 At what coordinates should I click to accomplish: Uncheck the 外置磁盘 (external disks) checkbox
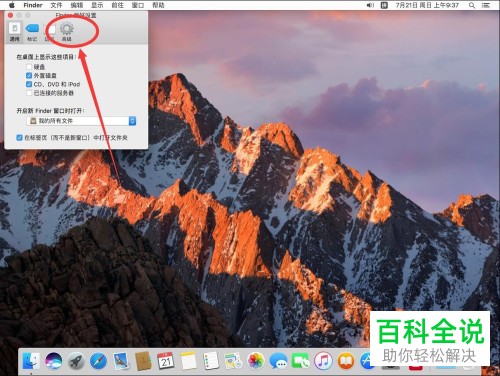pos(29,75)
